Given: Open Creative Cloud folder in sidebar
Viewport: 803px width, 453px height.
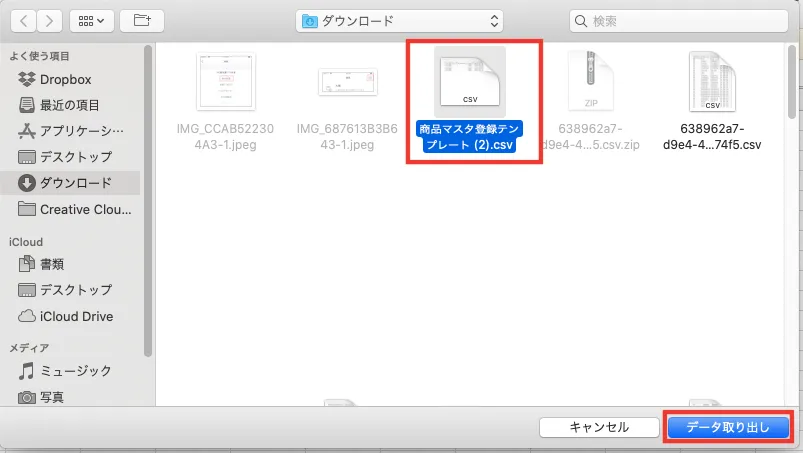Looking at the screenshot, I should [x=70, y=209].
